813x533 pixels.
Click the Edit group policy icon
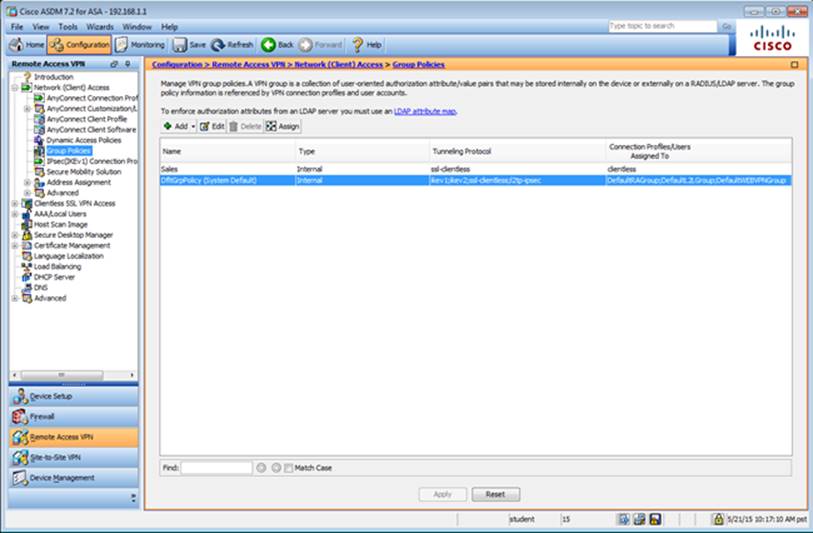205,127
